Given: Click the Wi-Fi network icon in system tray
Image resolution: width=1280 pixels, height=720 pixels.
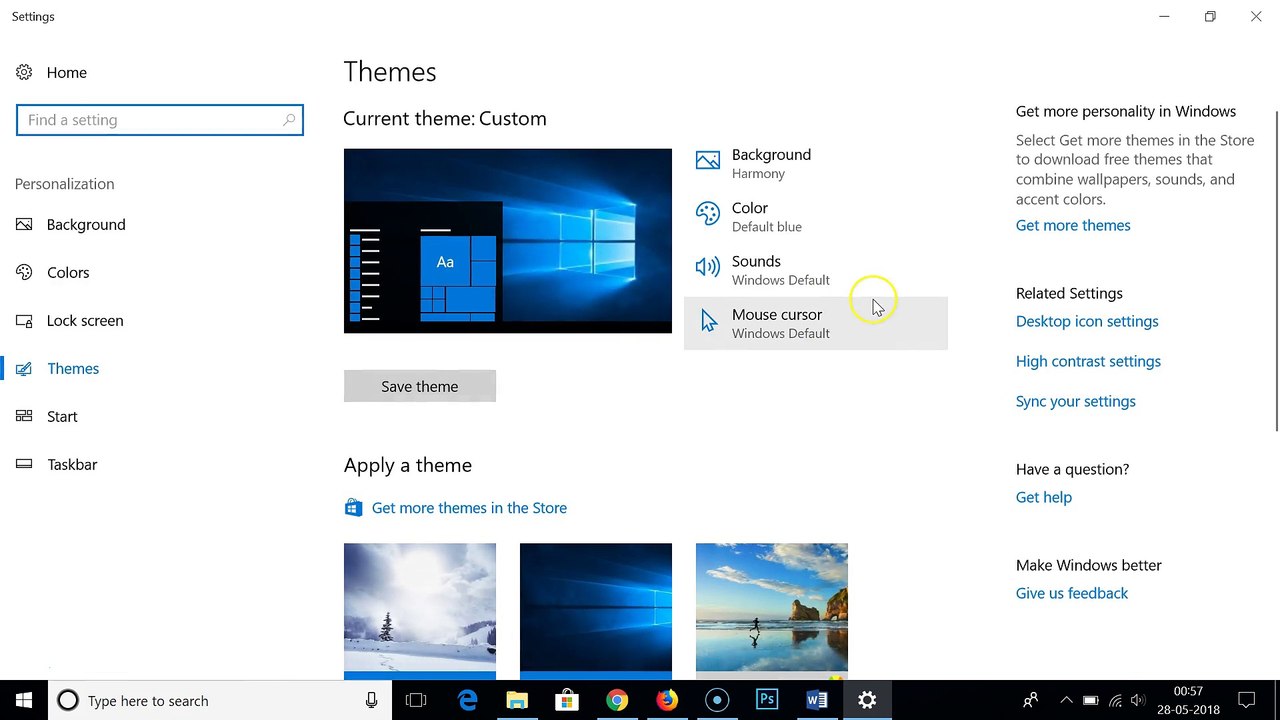Looking at the screenshot, I should pos(1115,700).
